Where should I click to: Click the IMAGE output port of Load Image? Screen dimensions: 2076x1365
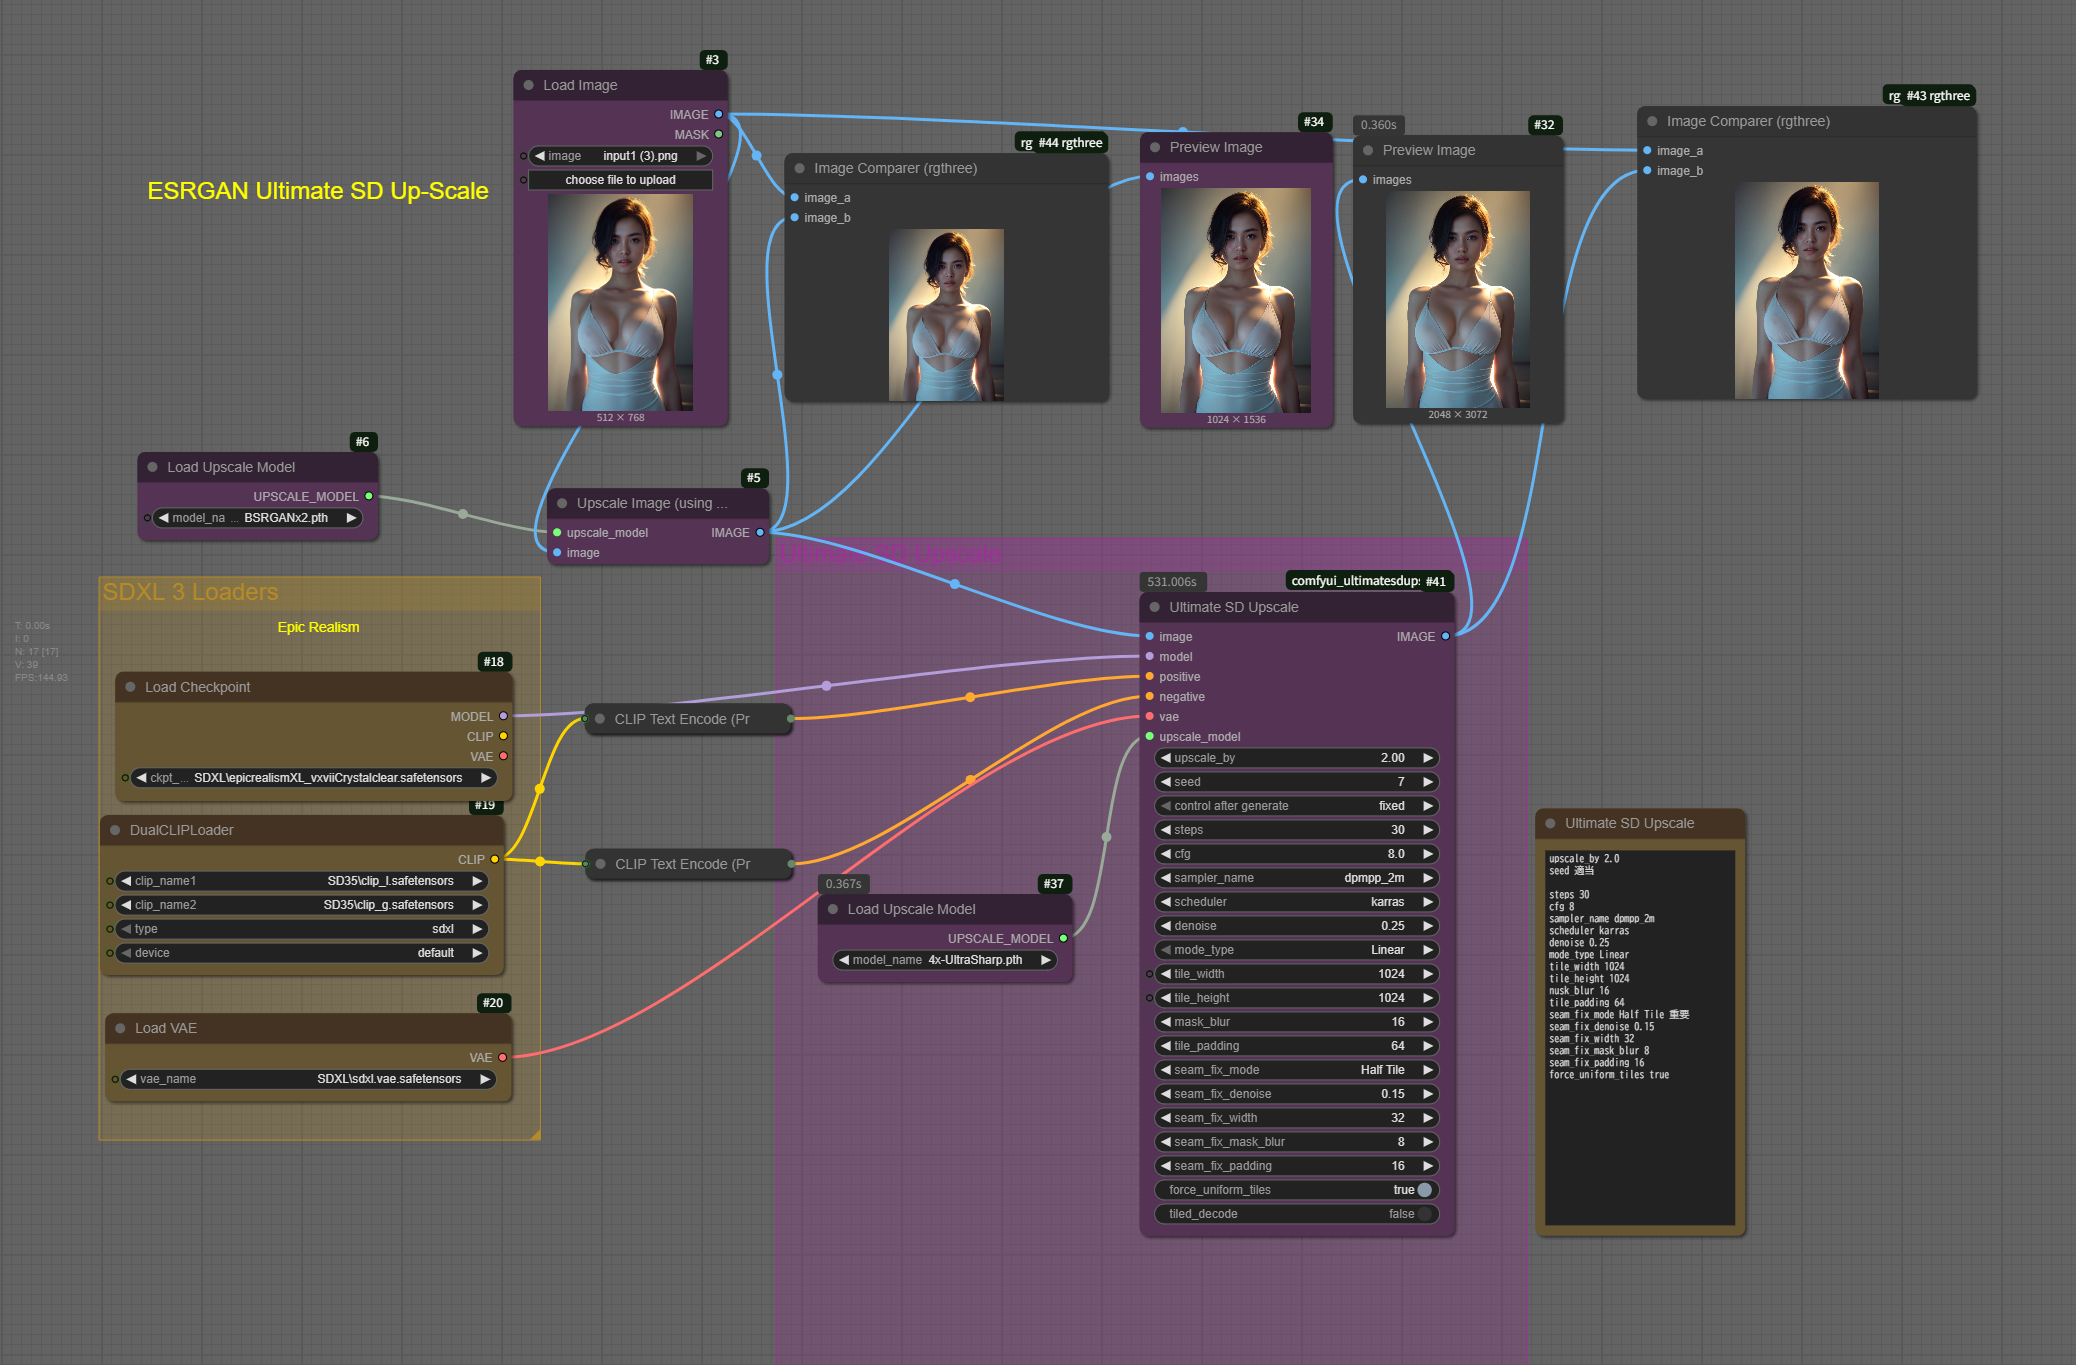point(718,114)
